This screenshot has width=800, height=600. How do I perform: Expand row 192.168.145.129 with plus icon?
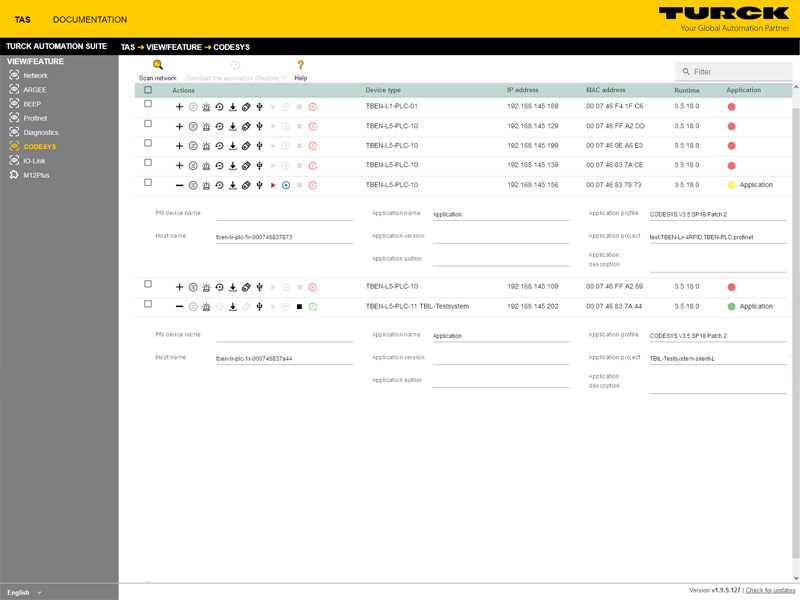(x=179, y=127)
